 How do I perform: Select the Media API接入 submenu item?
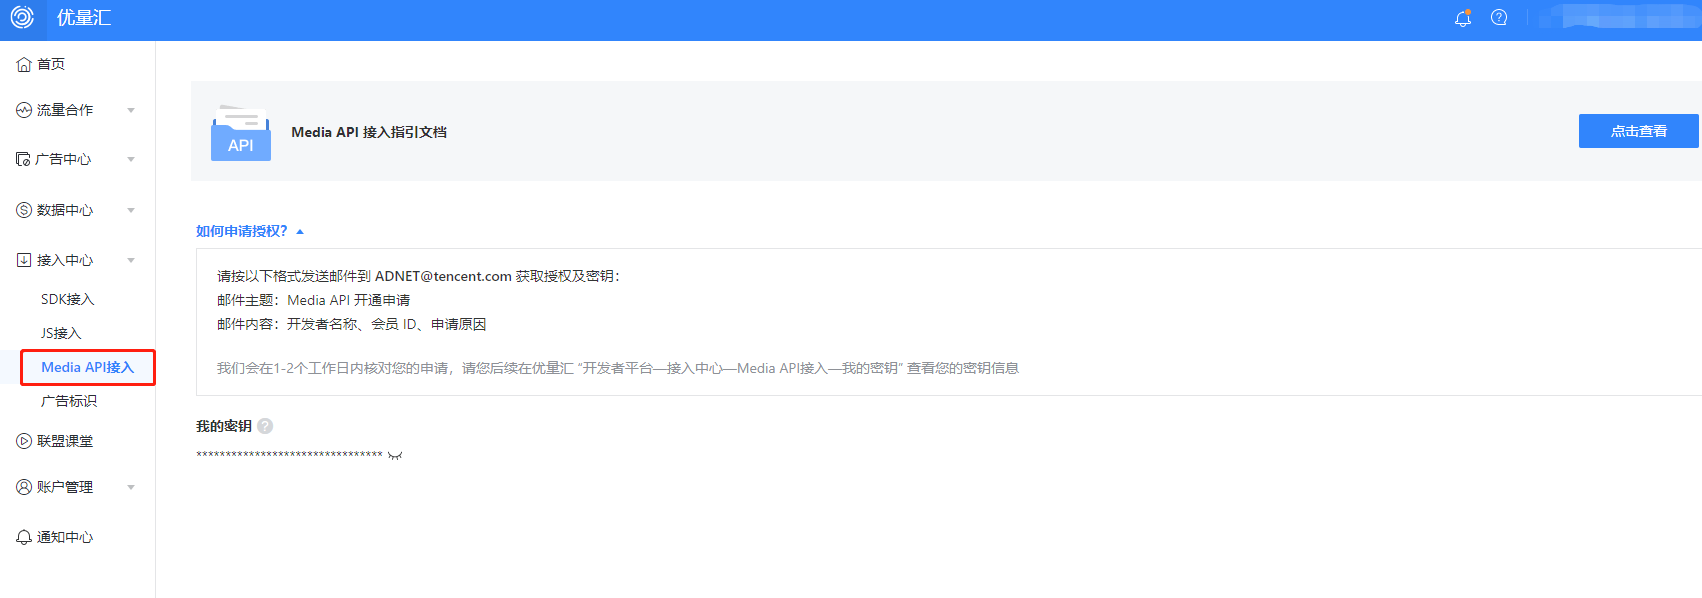point(88,367)
